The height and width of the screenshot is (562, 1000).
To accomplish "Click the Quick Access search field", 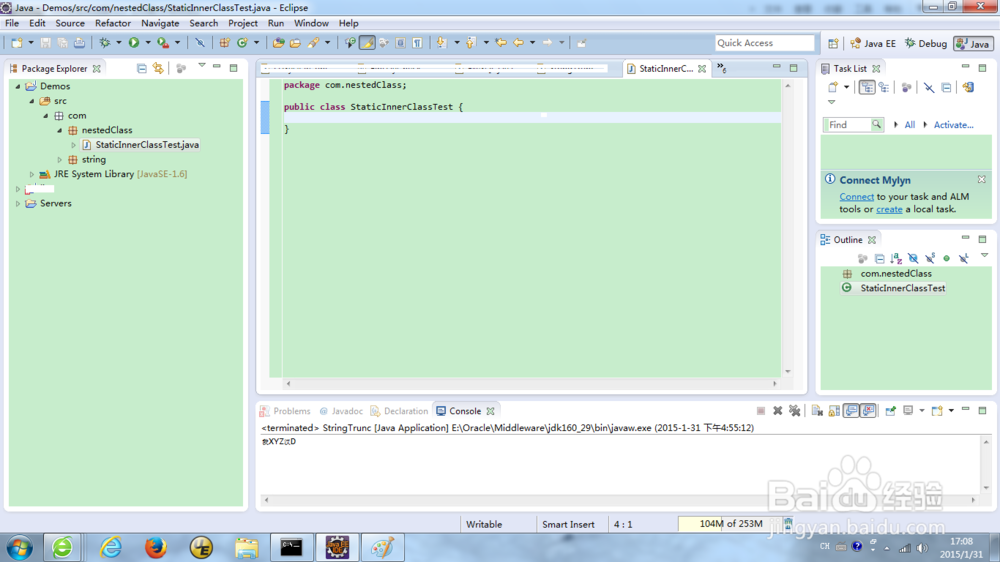I will (x=765, y=43).
